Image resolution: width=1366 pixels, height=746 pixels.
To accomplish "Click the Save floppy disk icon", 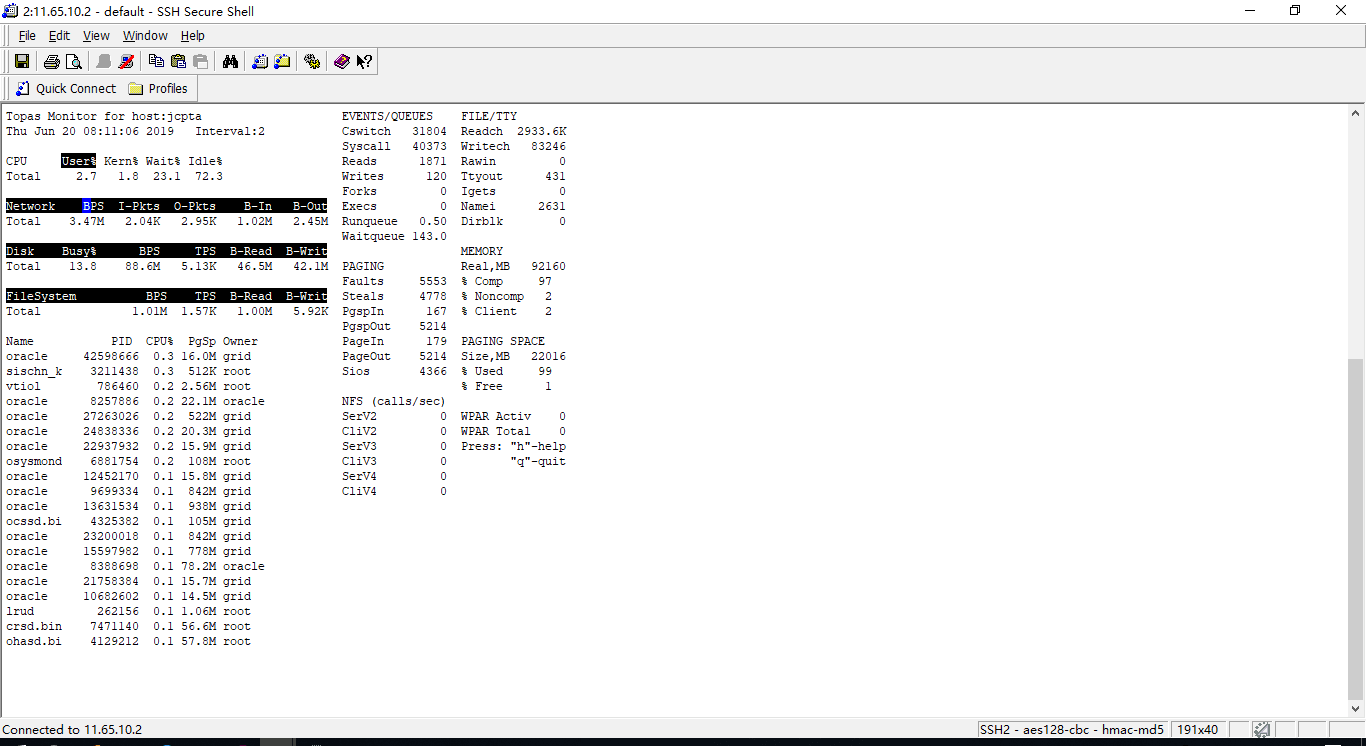I will click(22, 62).
